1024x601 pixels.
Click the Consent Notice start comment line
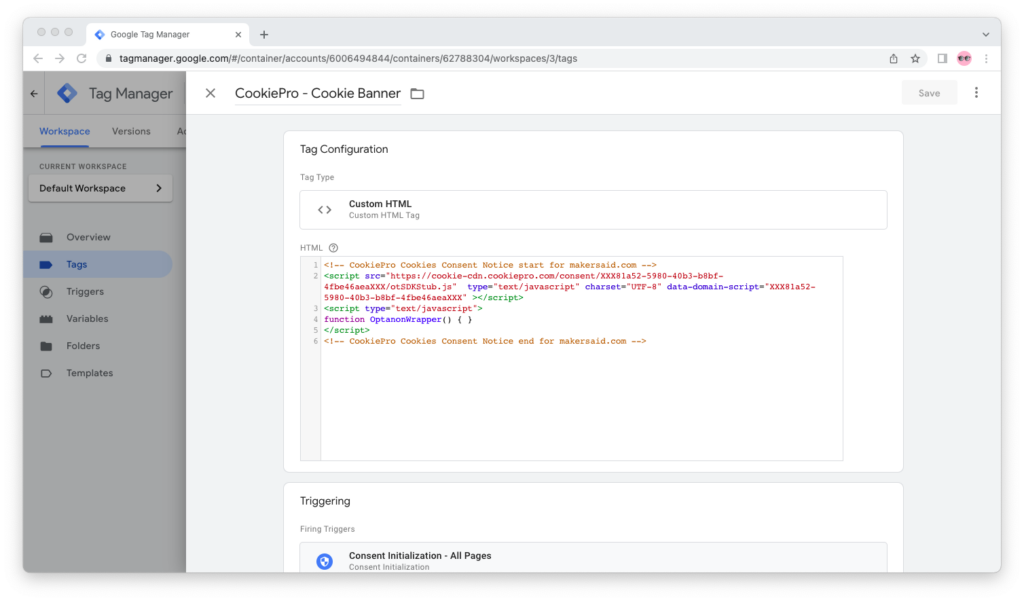click(490, 265)
